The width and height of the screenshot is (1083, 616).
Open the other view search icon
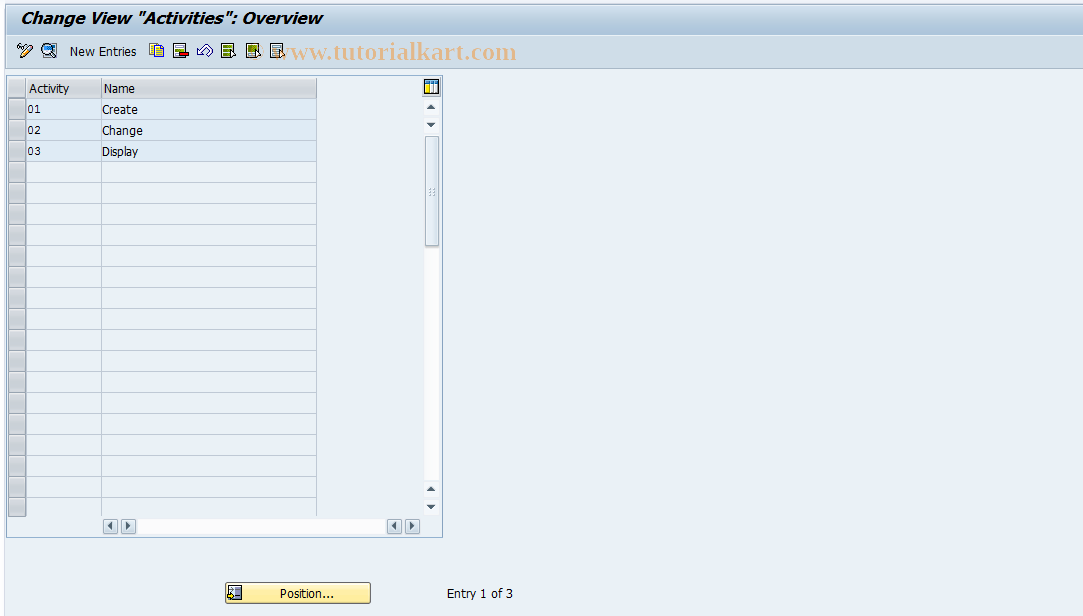pos(49,51)
